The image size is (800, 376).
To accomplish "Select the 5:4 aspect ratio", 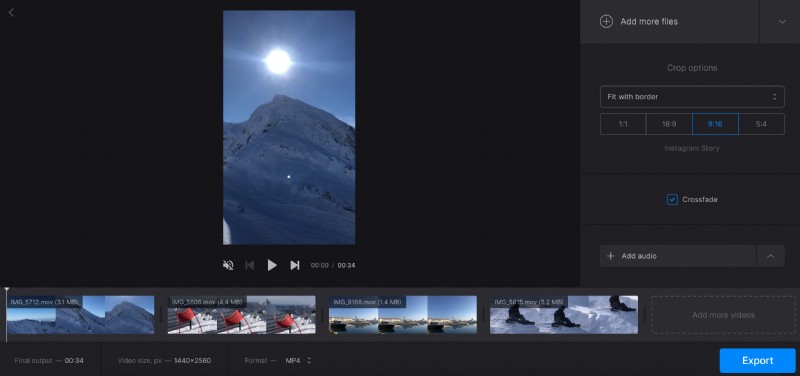I will coord(761,124).
